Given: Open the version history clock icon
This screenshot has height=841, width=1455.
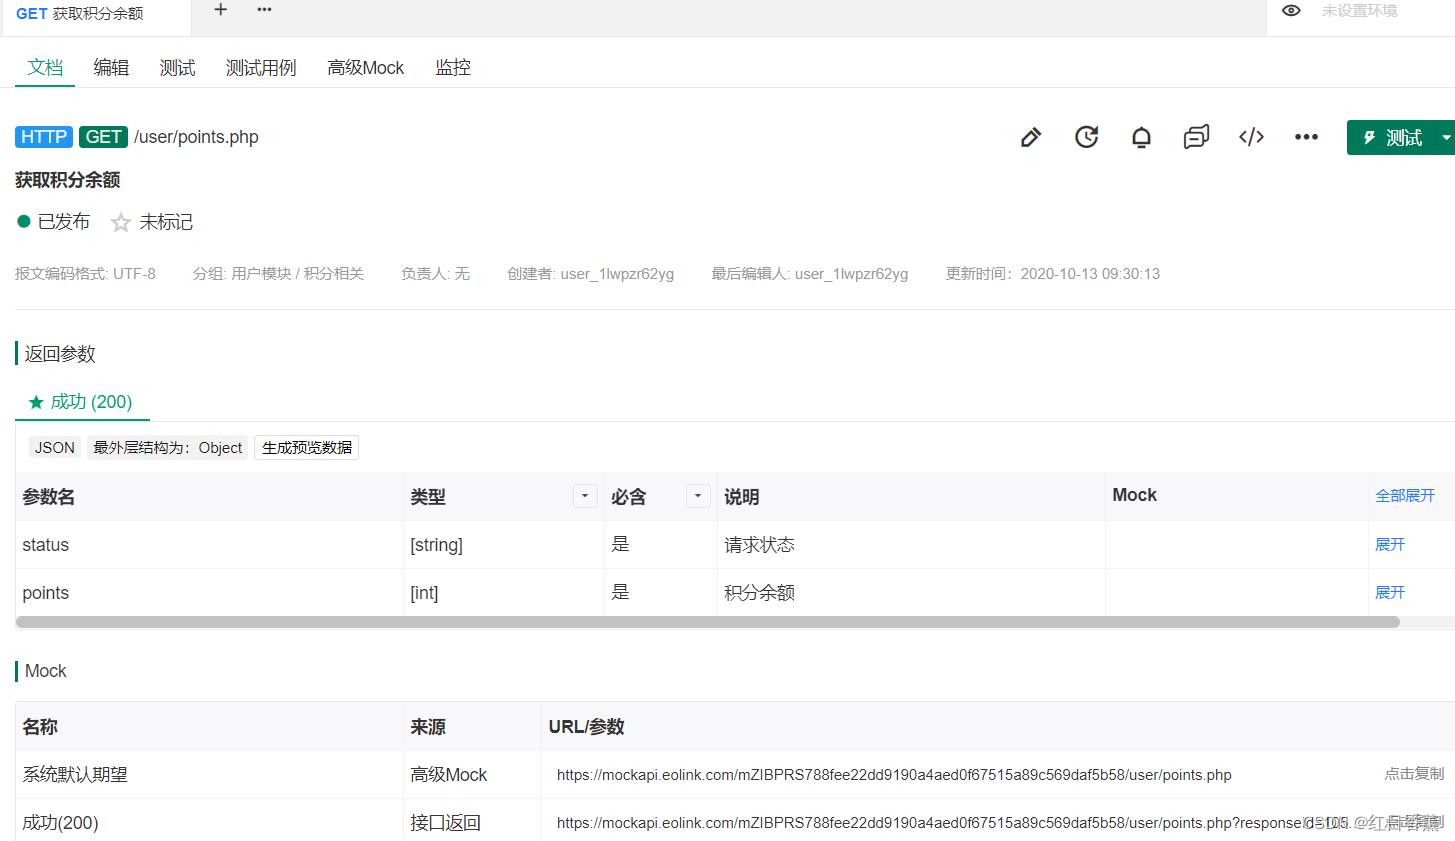Looking at the screenshot, I should pyautogui.click(x=1086, y=137).
